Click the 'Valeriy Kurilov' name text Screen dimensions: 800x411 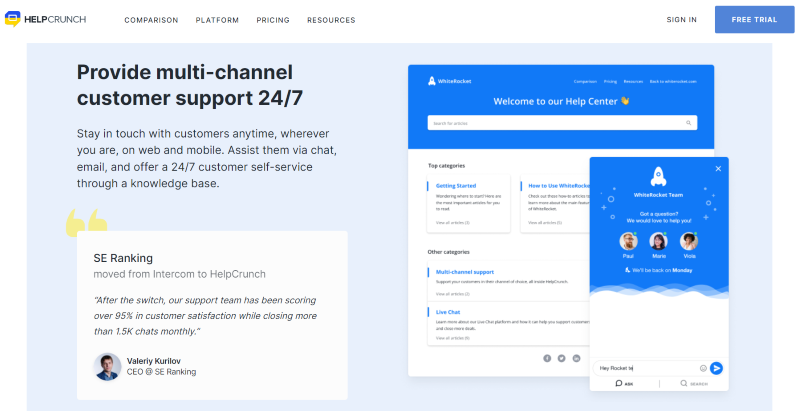click(154, 361)
